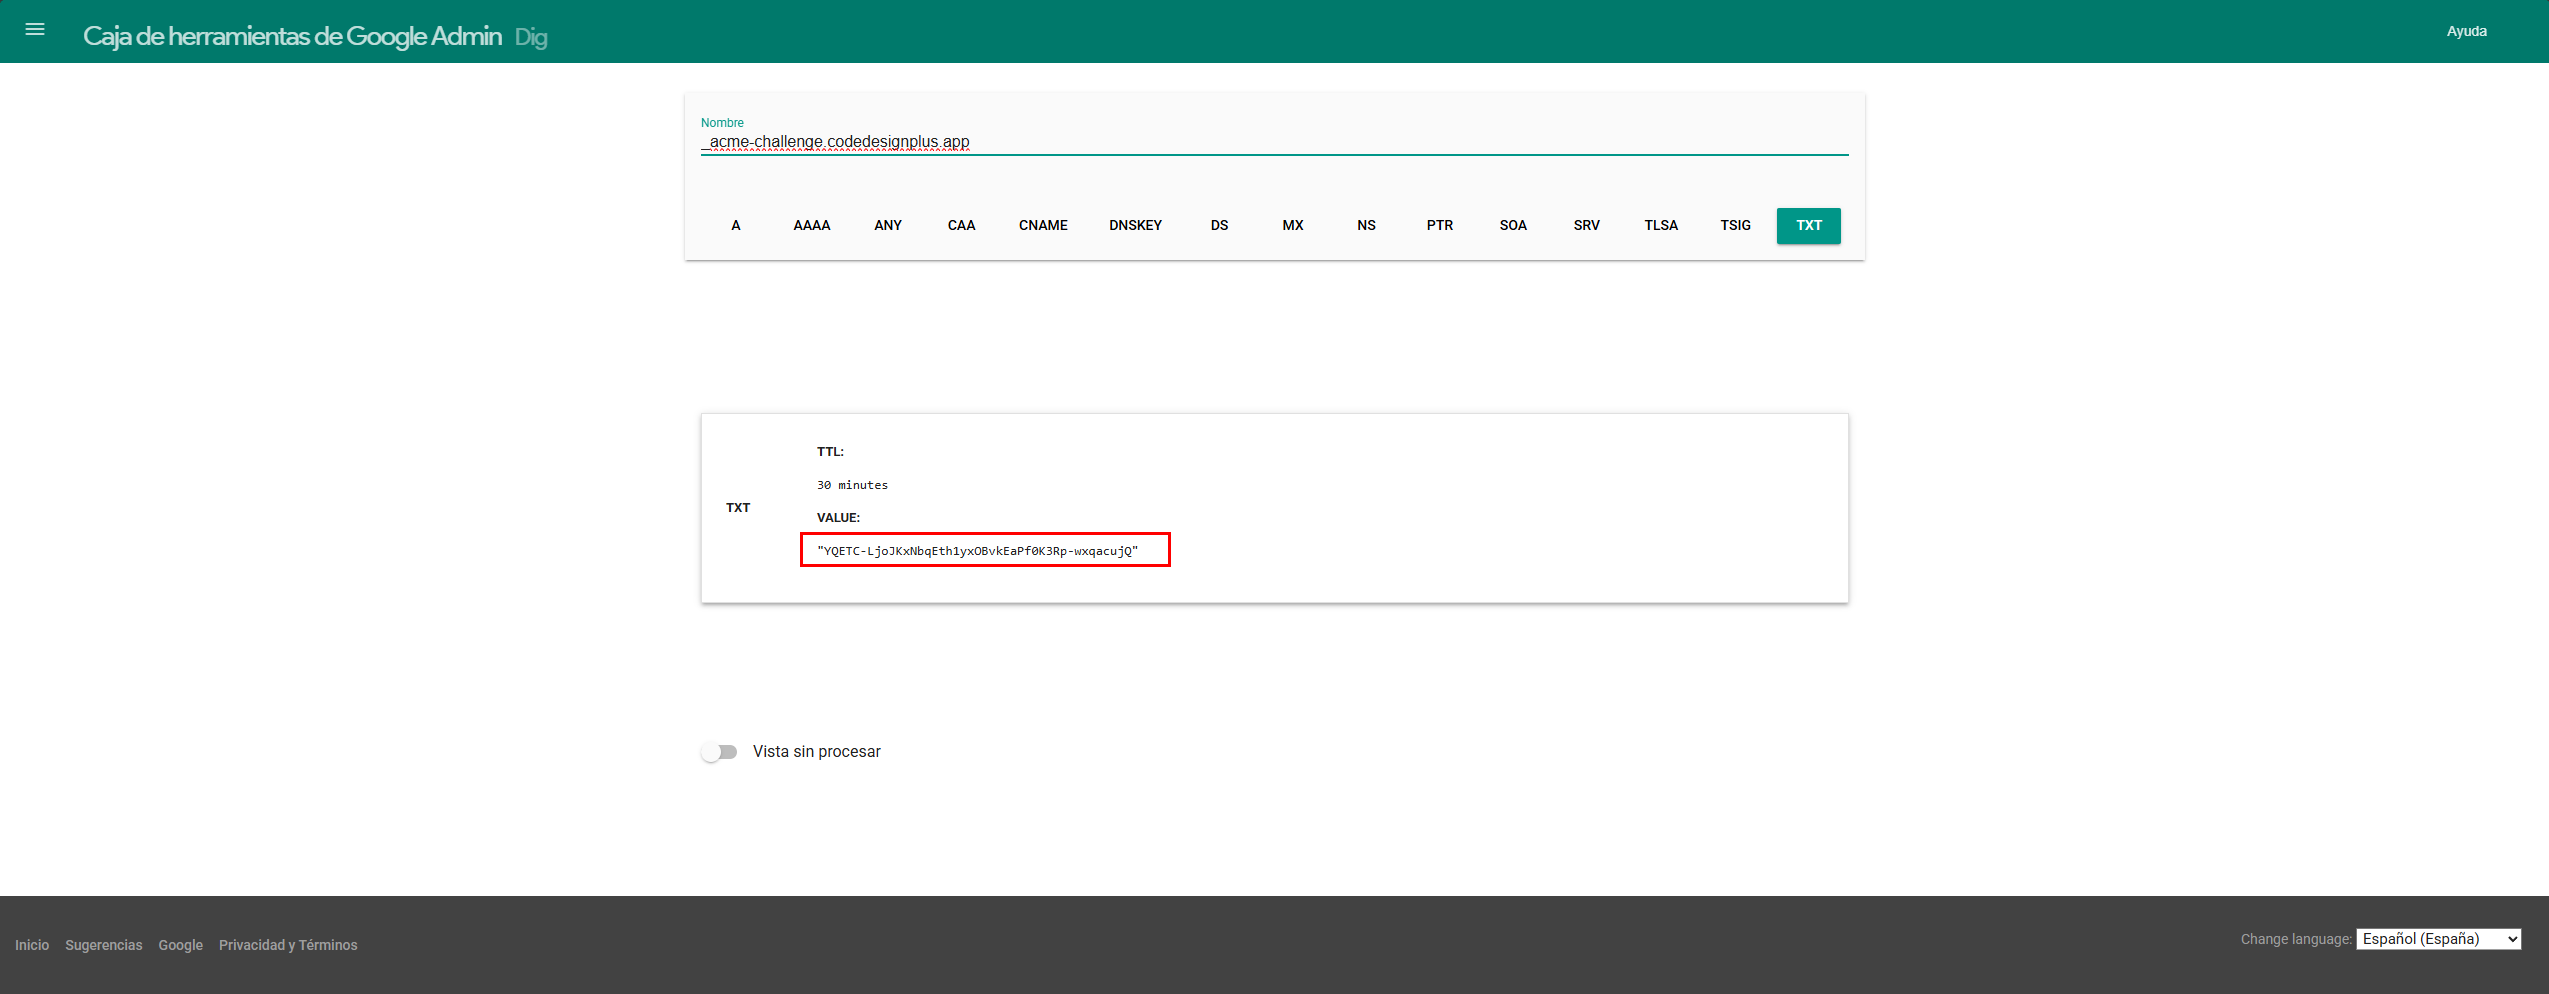Select the CNAME record type
The height and width of the screenshot is (994, 2549).
pos(1043,226)
